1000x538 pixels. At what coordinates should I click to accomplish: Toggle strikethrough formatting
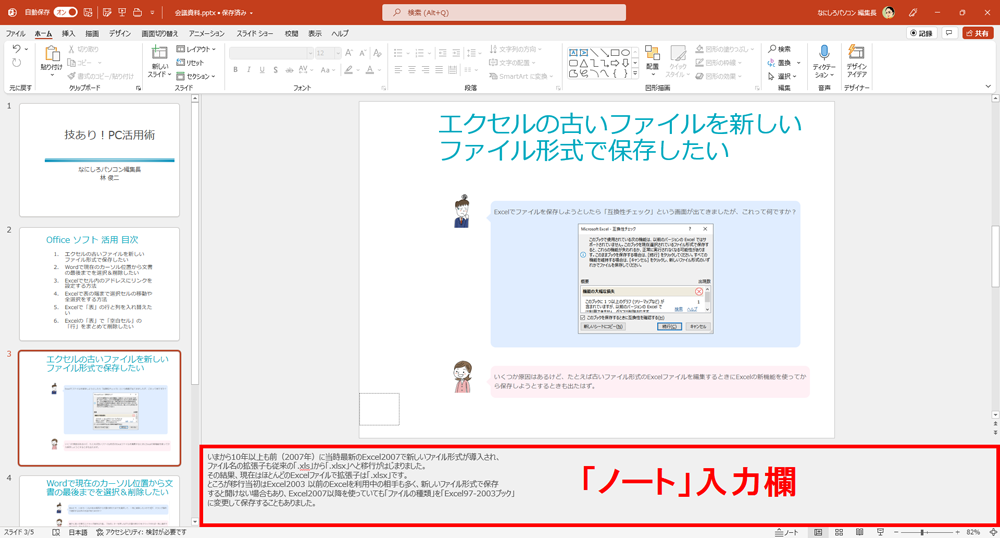289,69
